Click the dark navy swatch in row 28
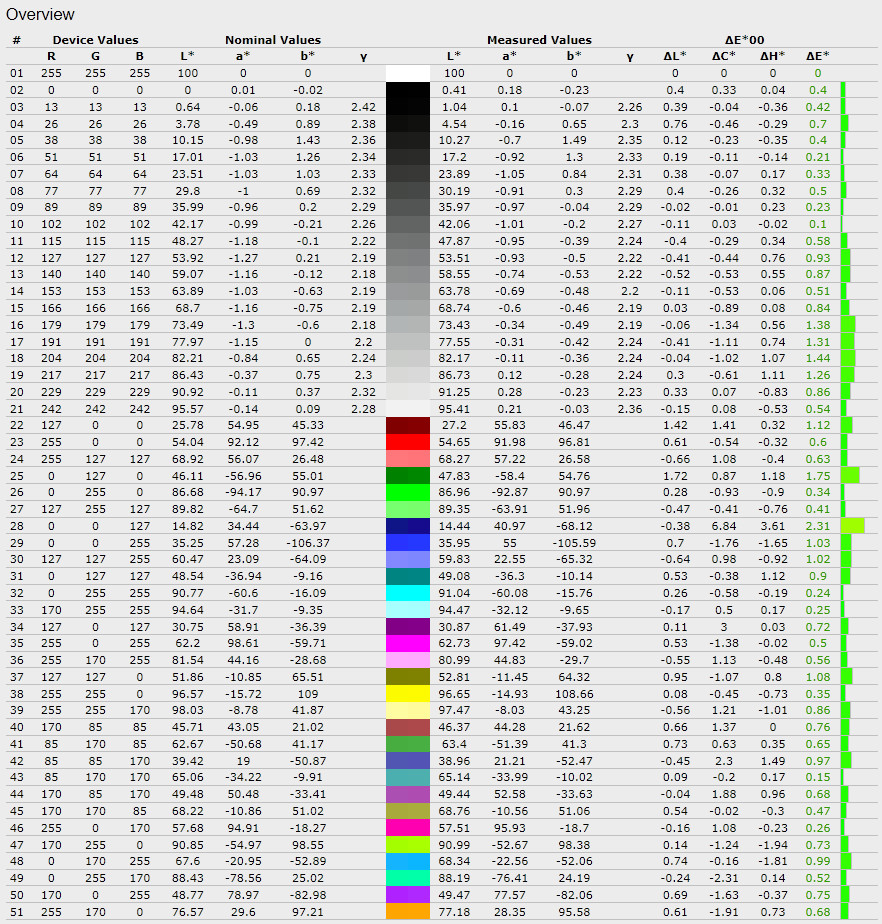882x924 pixels. pyautogui.click(x=407, y=526)
